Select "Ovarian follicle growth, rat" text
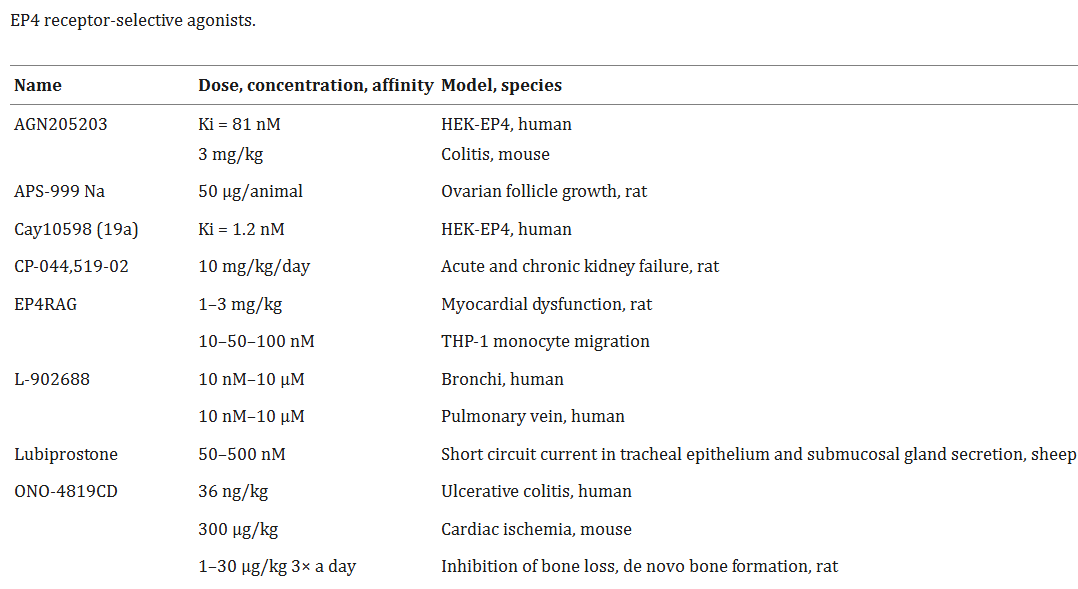This screenshot has height=589, width=1078. pyautogui.click(x=544, y=191)
